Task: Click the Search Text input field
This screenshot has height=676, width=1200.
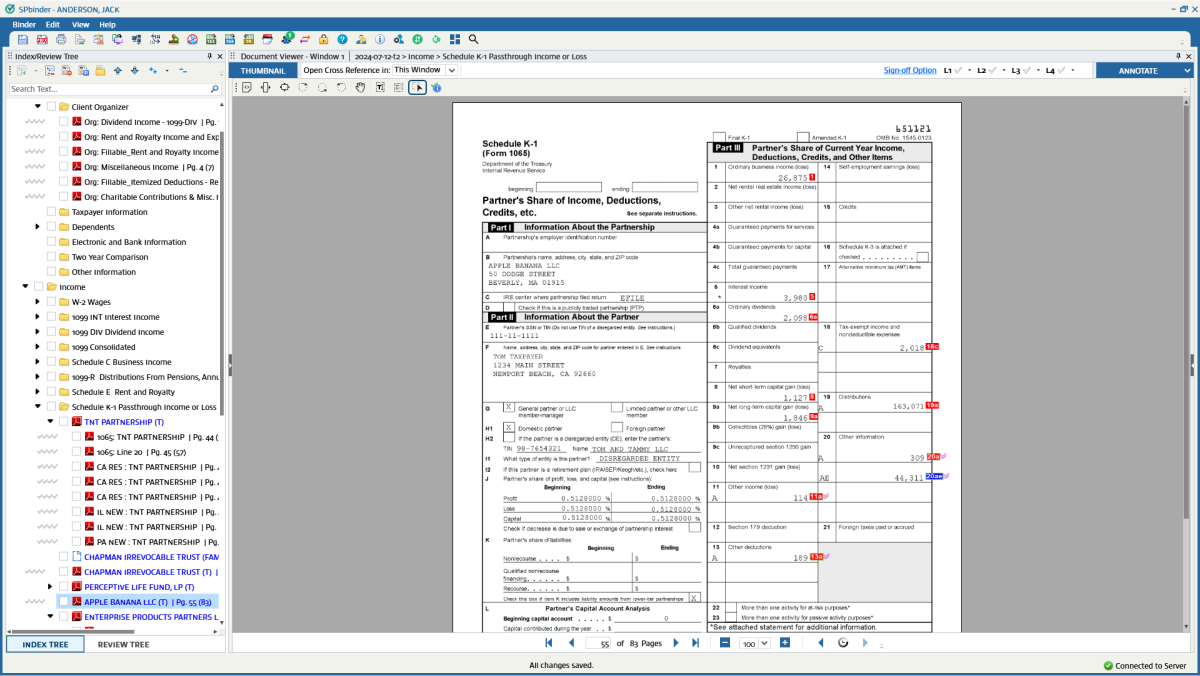Action: (108, 89)
